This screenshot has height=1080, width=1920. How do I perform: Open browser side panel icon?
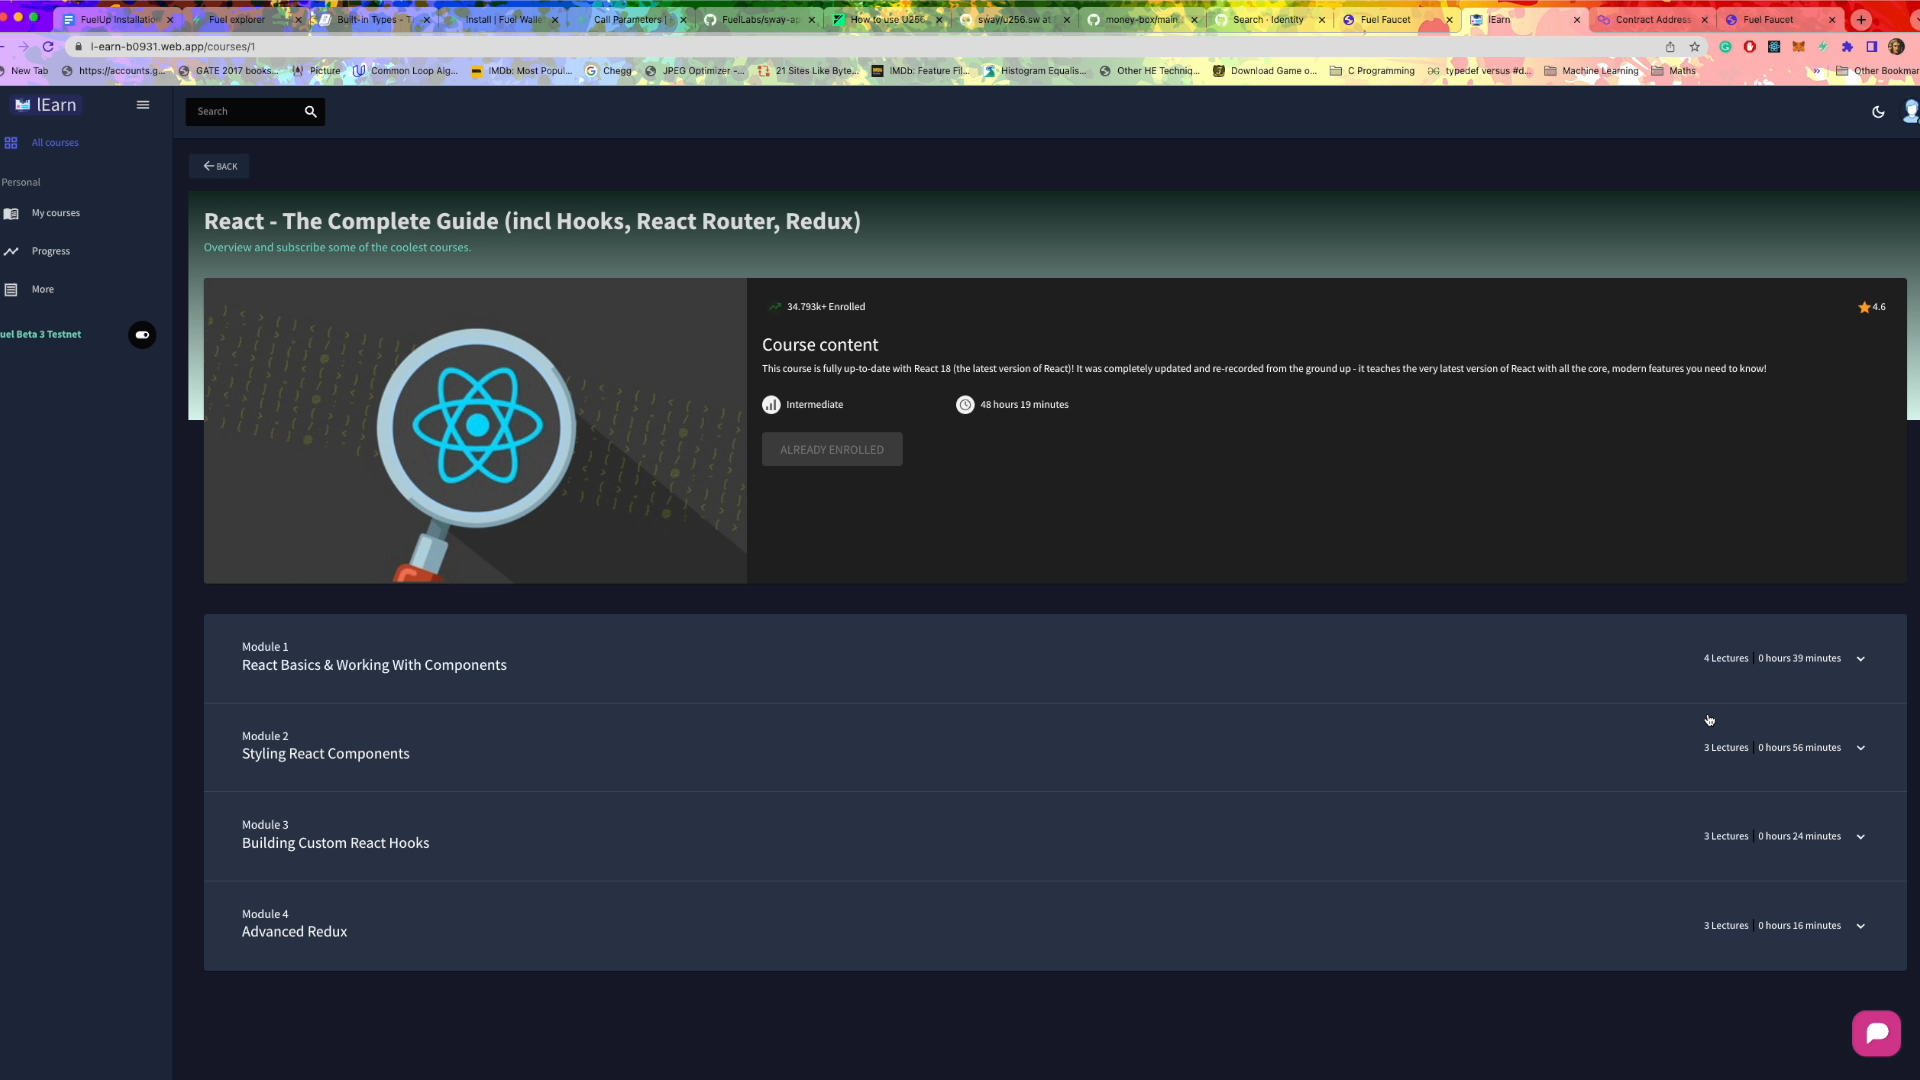(x=1871, y=47)
